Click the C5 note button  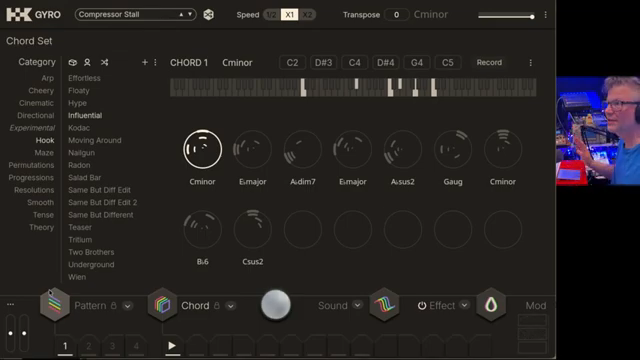[x=448, y=62]
